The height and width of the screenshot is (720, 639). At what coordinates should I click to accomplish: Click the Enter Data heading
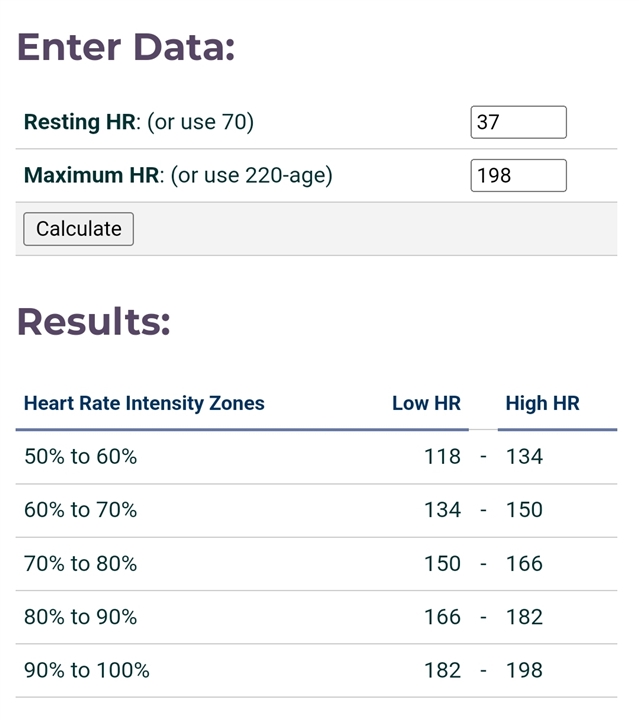[126, 47]
